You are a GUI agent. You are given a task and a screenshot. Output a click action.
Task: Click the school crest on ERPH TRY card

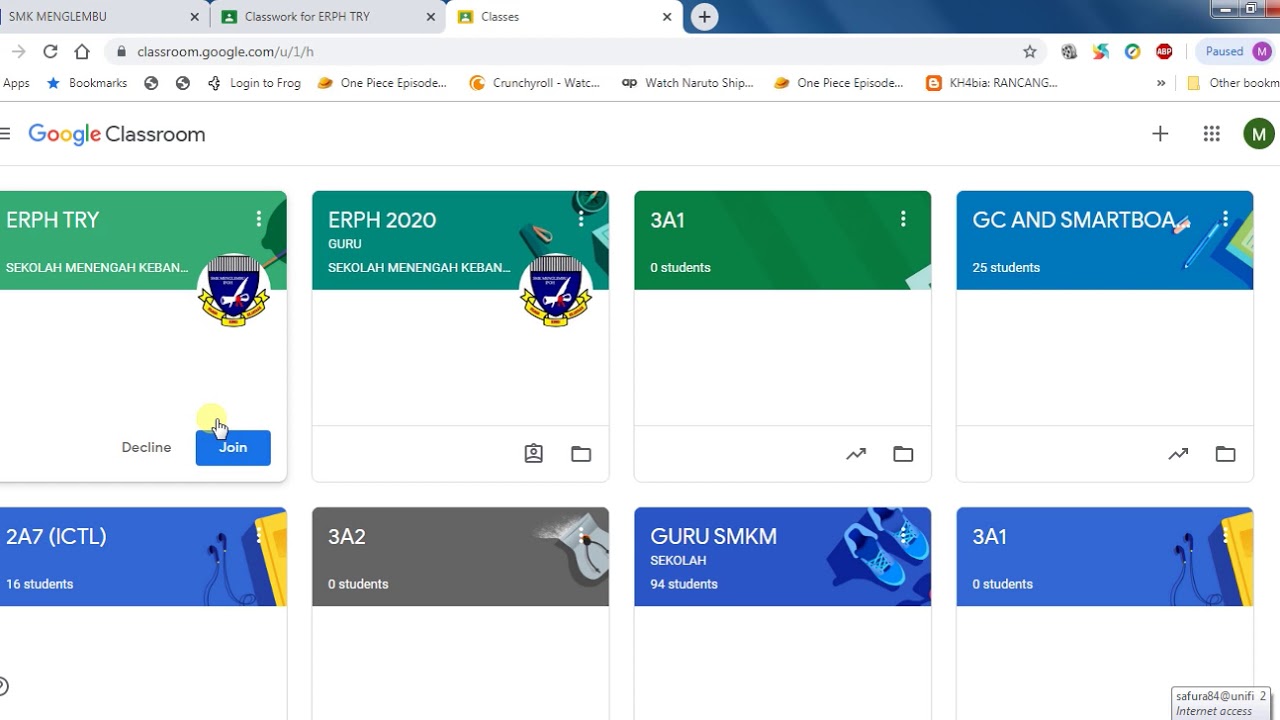(x=234, y=290)
